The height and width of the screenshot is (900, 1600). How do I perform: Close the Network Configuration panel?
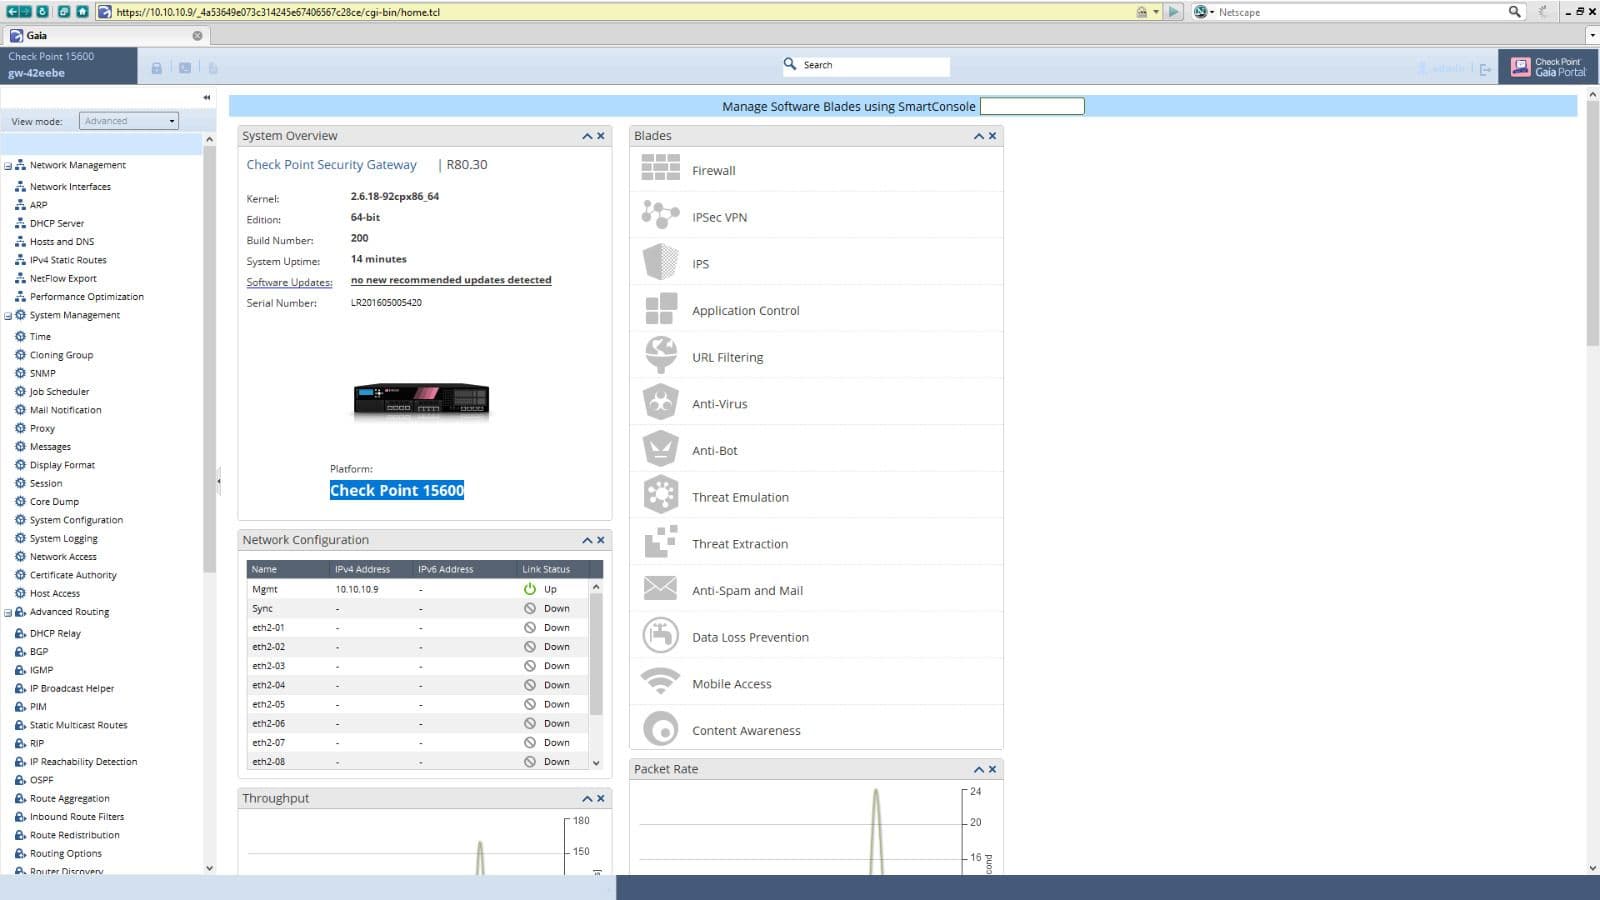click(601, 540)
